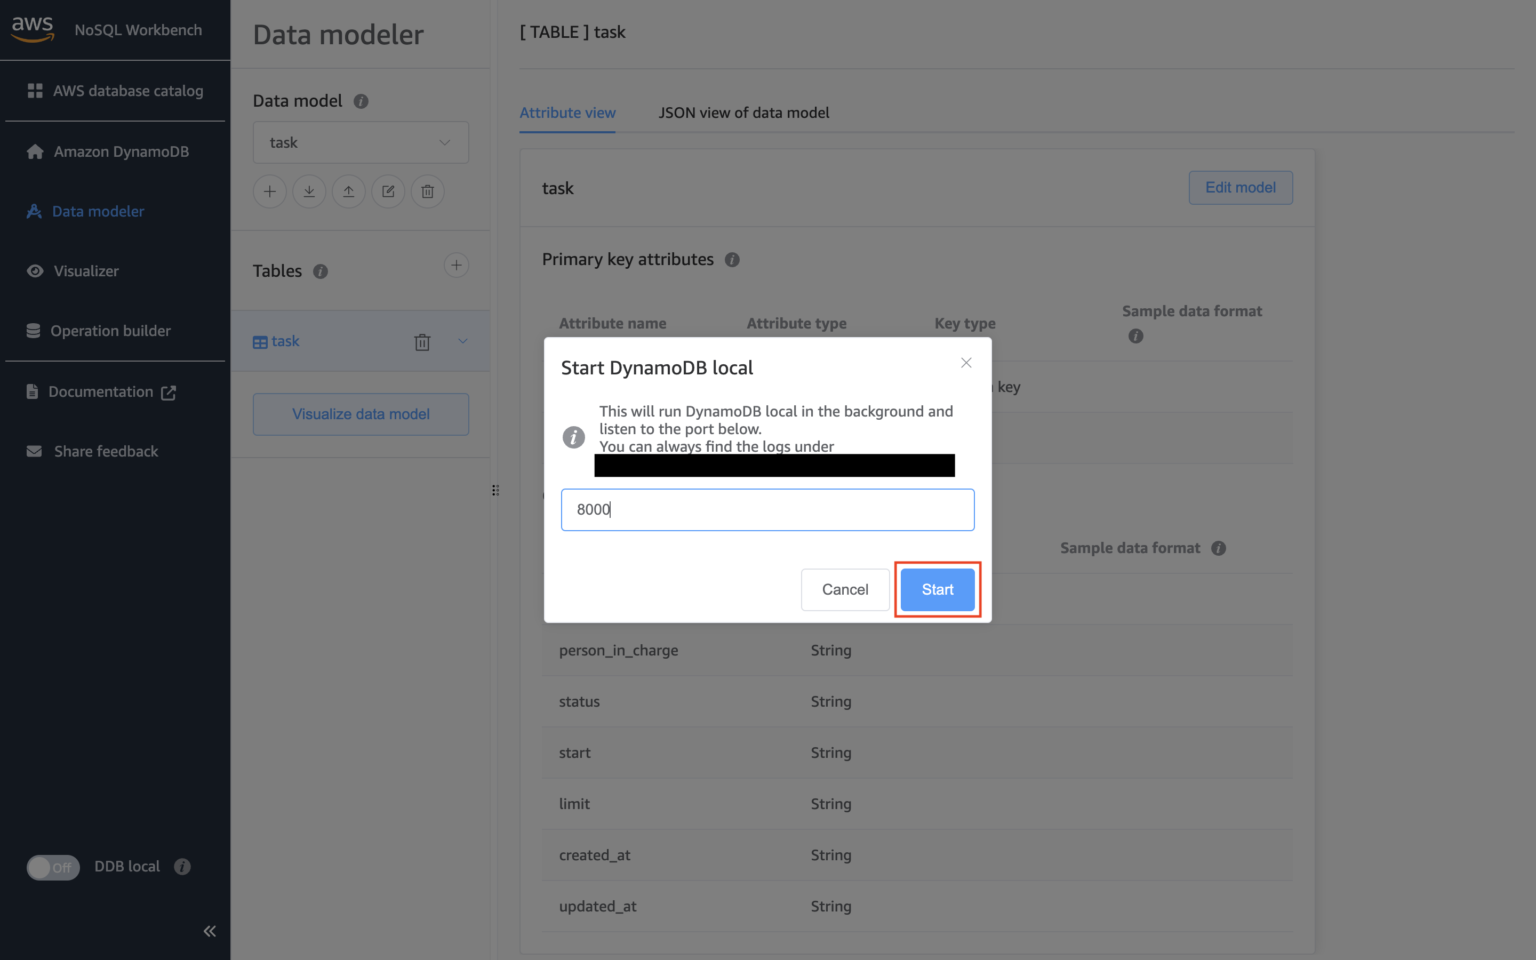
Task: Open the Operation builder from the sidebar
Action: tap(110, 330)
